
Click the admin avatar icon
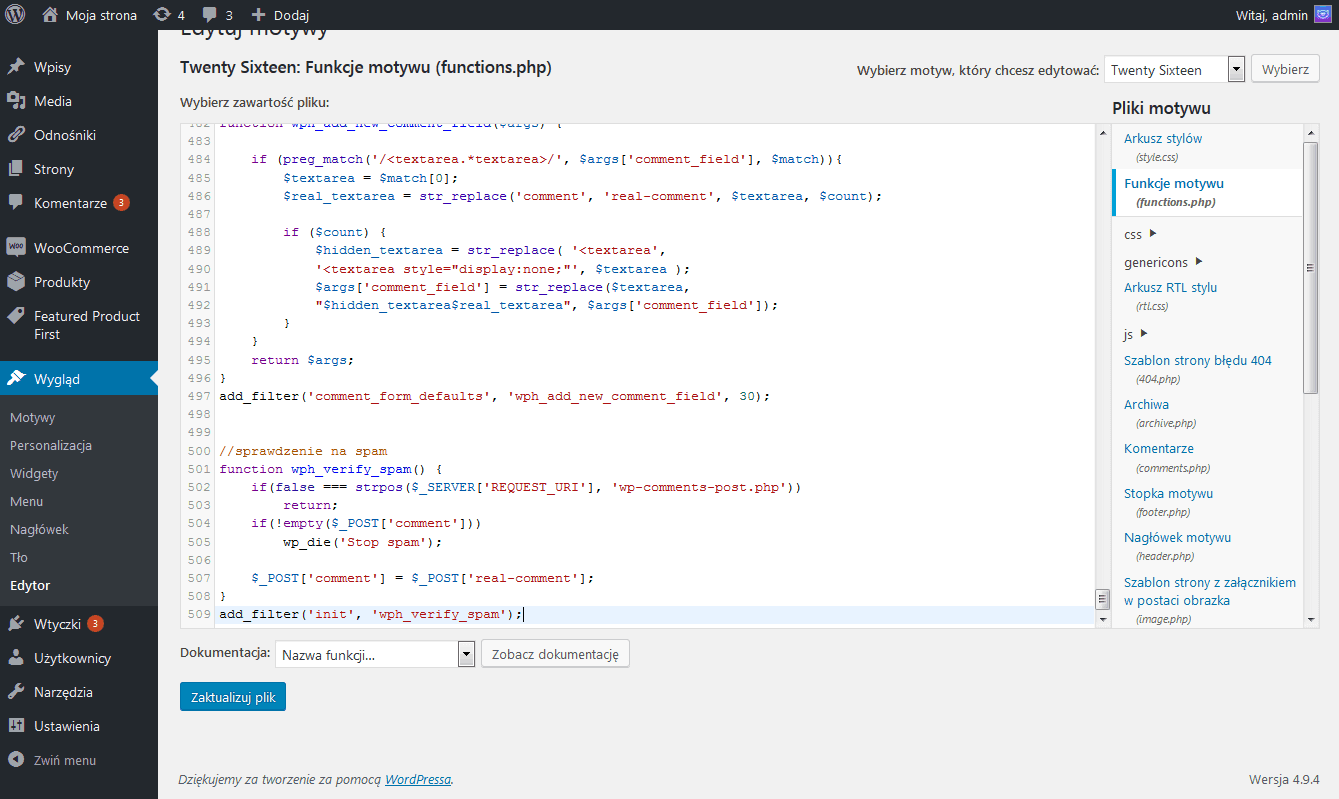pyautogui.click(x=1321, y=15)
